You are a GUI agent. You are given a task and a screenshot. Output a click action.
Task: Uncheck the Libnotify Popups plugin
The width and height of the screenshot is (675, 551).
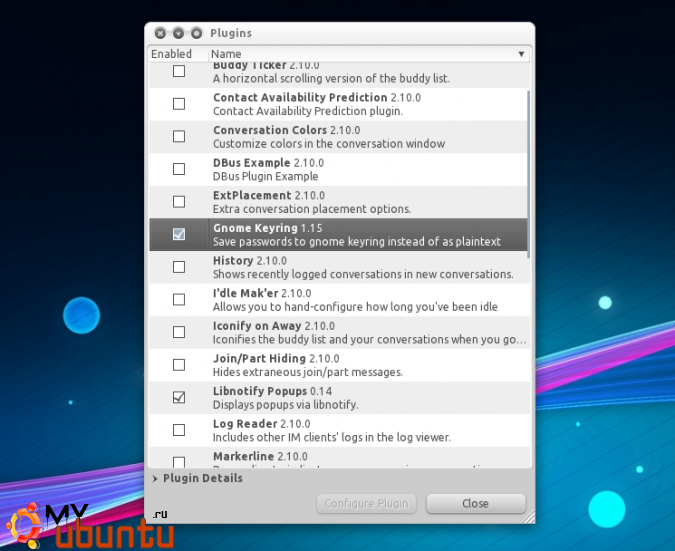click(179, 397)
